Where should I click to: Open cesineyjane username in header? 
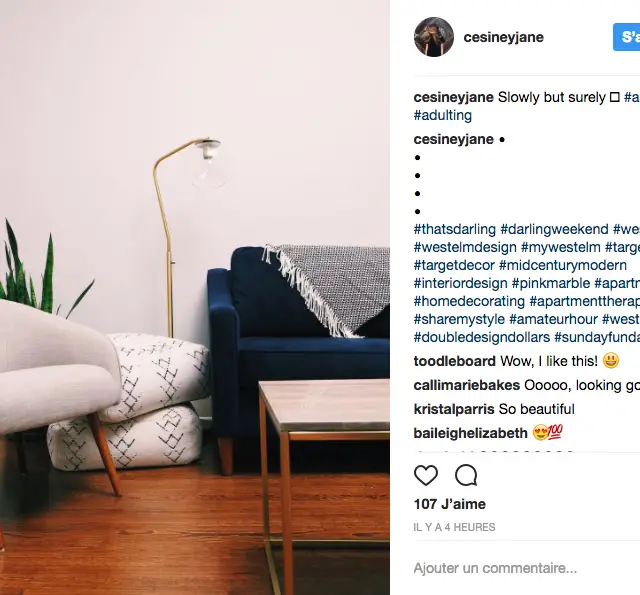[503, 37]
